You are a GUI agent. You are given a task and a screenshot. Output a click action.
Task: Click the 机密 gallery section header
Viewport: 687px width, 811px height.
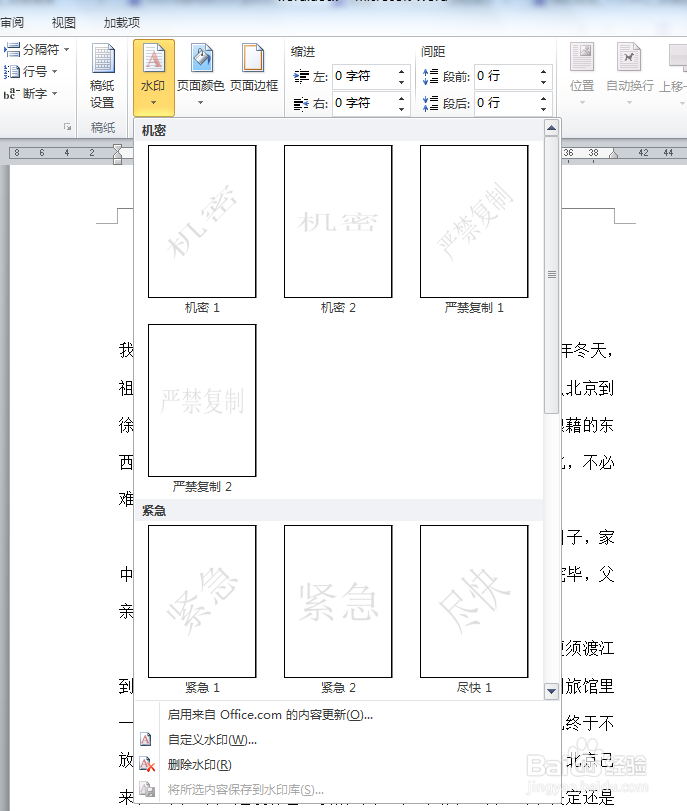tap(339, 130)
